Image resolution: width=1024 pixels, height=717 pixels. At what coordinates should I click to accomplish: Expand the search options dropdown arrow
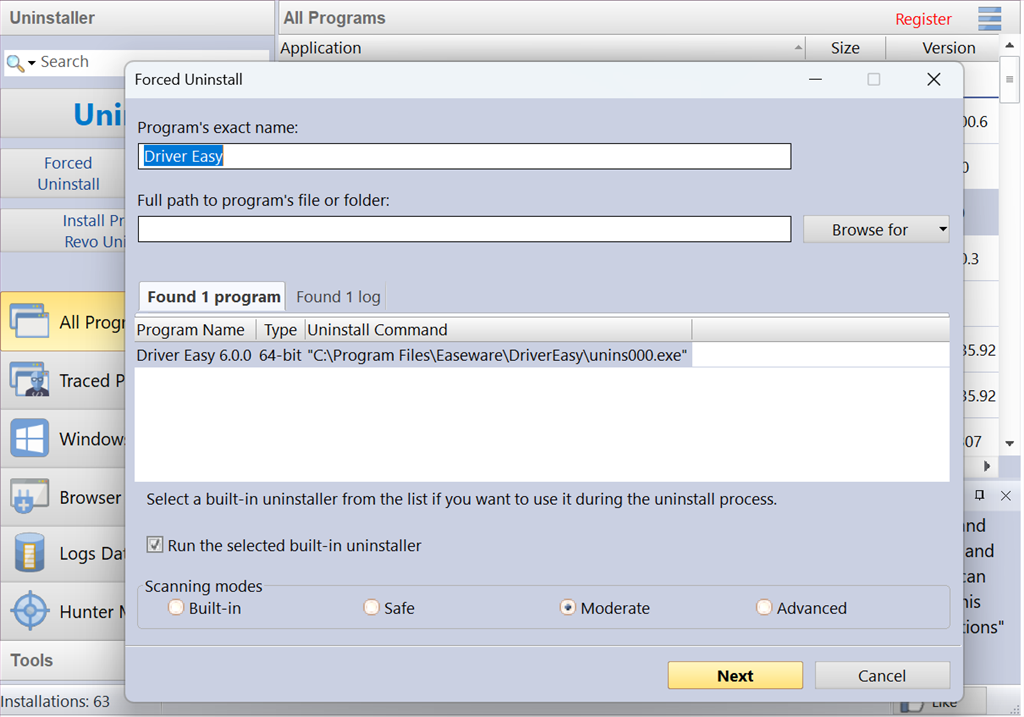tap(31, 63)
